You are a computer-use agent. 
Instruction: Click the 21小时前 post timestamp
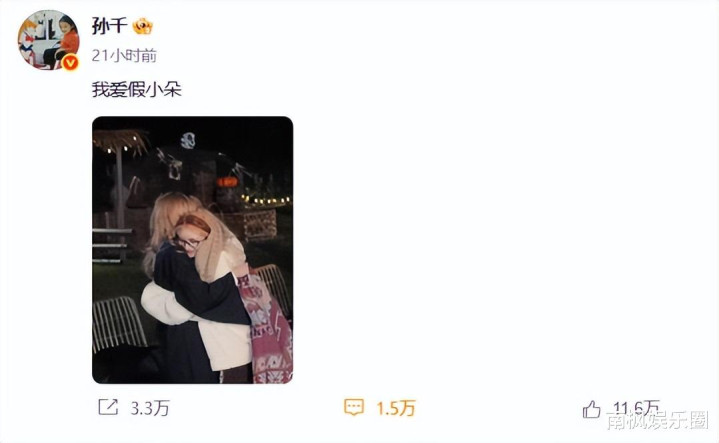pos(124,55)
